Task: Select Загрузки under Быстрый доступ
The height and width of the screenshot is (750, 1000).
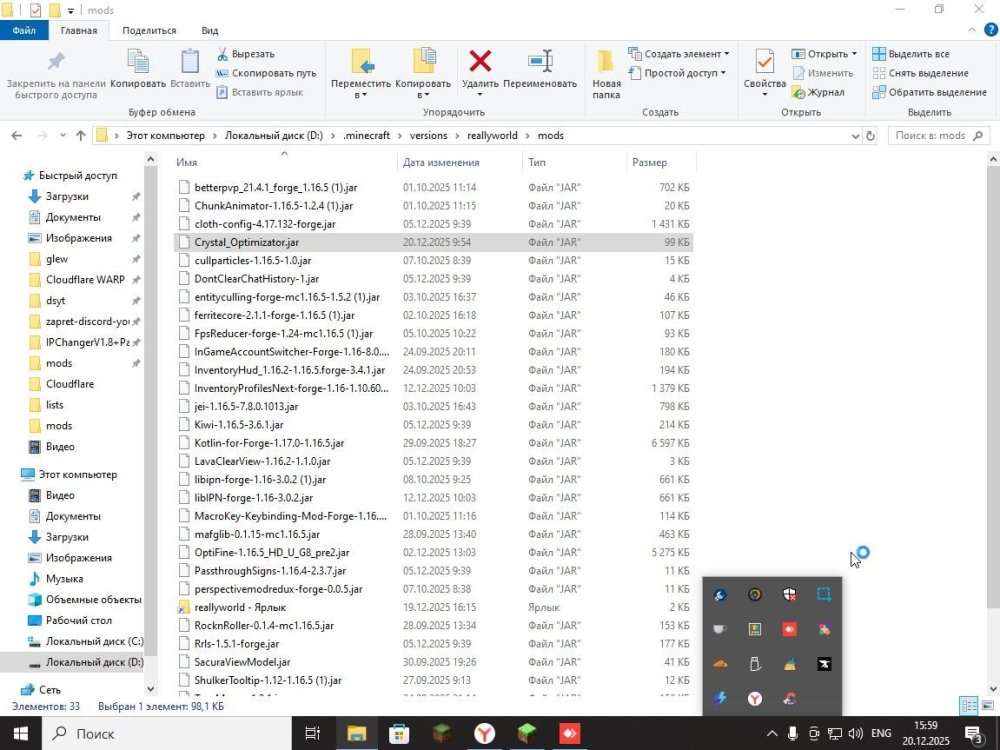Action: tap(67, 196)
